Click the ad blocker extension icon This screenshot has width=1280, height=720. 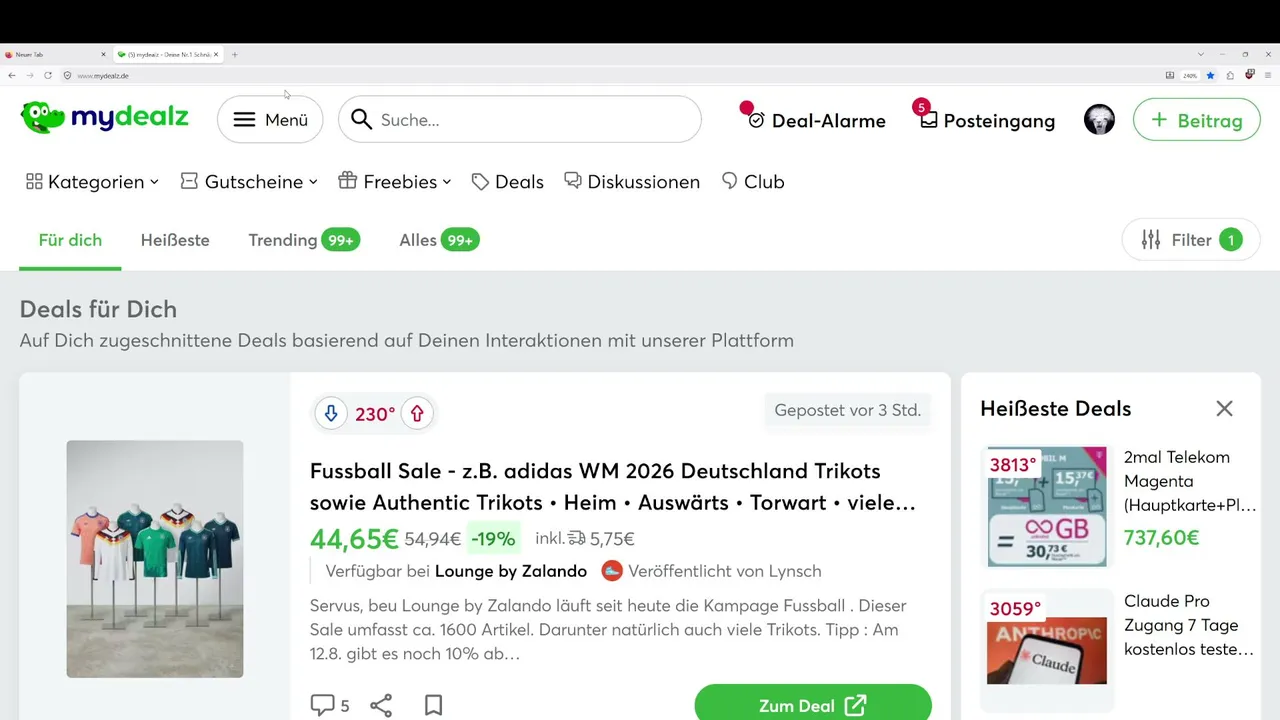tap(1250, 75)
